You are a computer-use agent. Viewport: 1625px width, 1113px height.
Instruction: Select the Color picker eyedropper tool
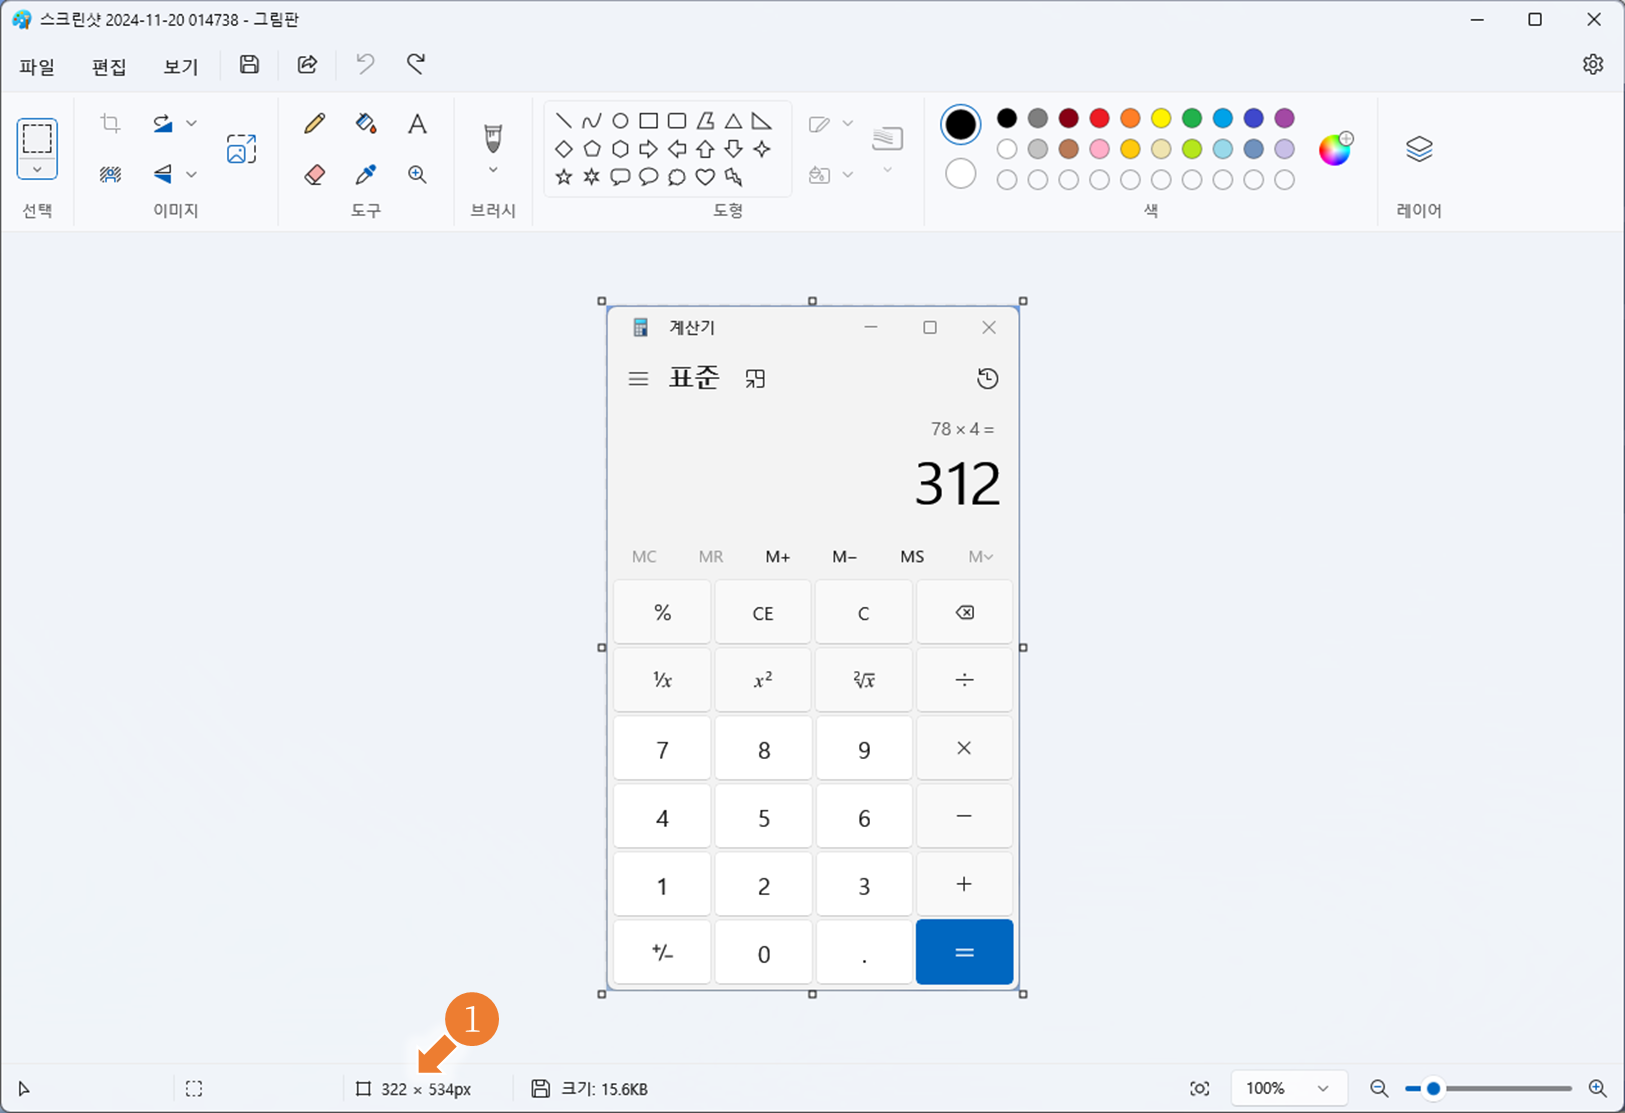pos(366,174)
